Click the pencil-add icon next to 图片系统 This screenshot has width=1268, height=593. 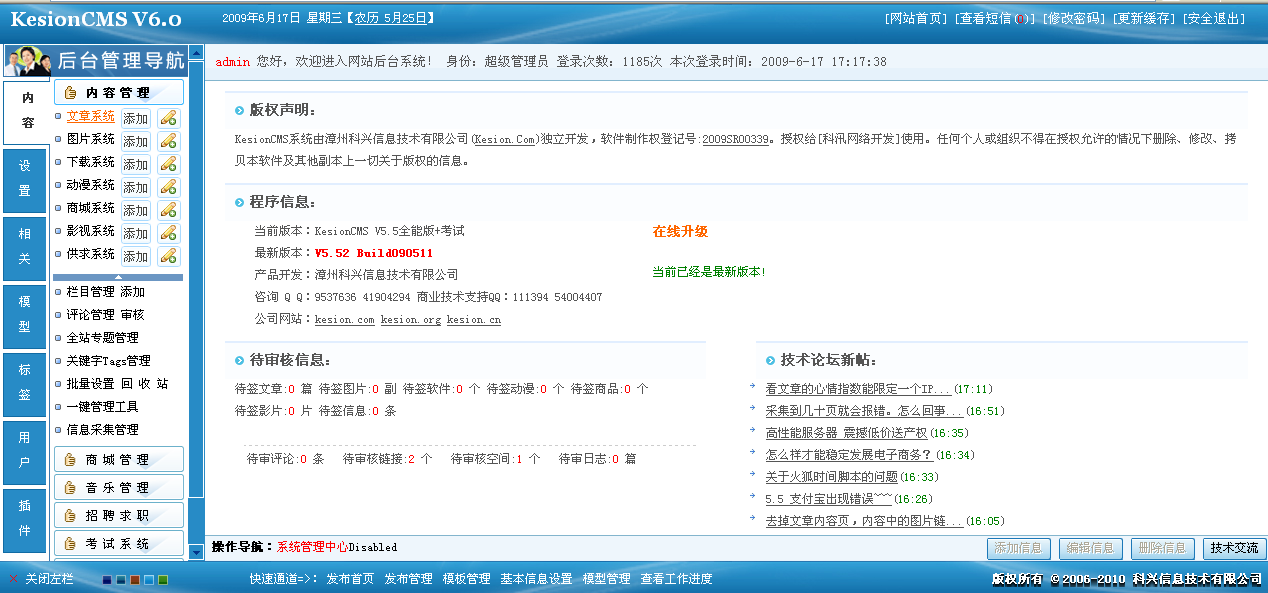pyautogui.click(x=169, y=141)
